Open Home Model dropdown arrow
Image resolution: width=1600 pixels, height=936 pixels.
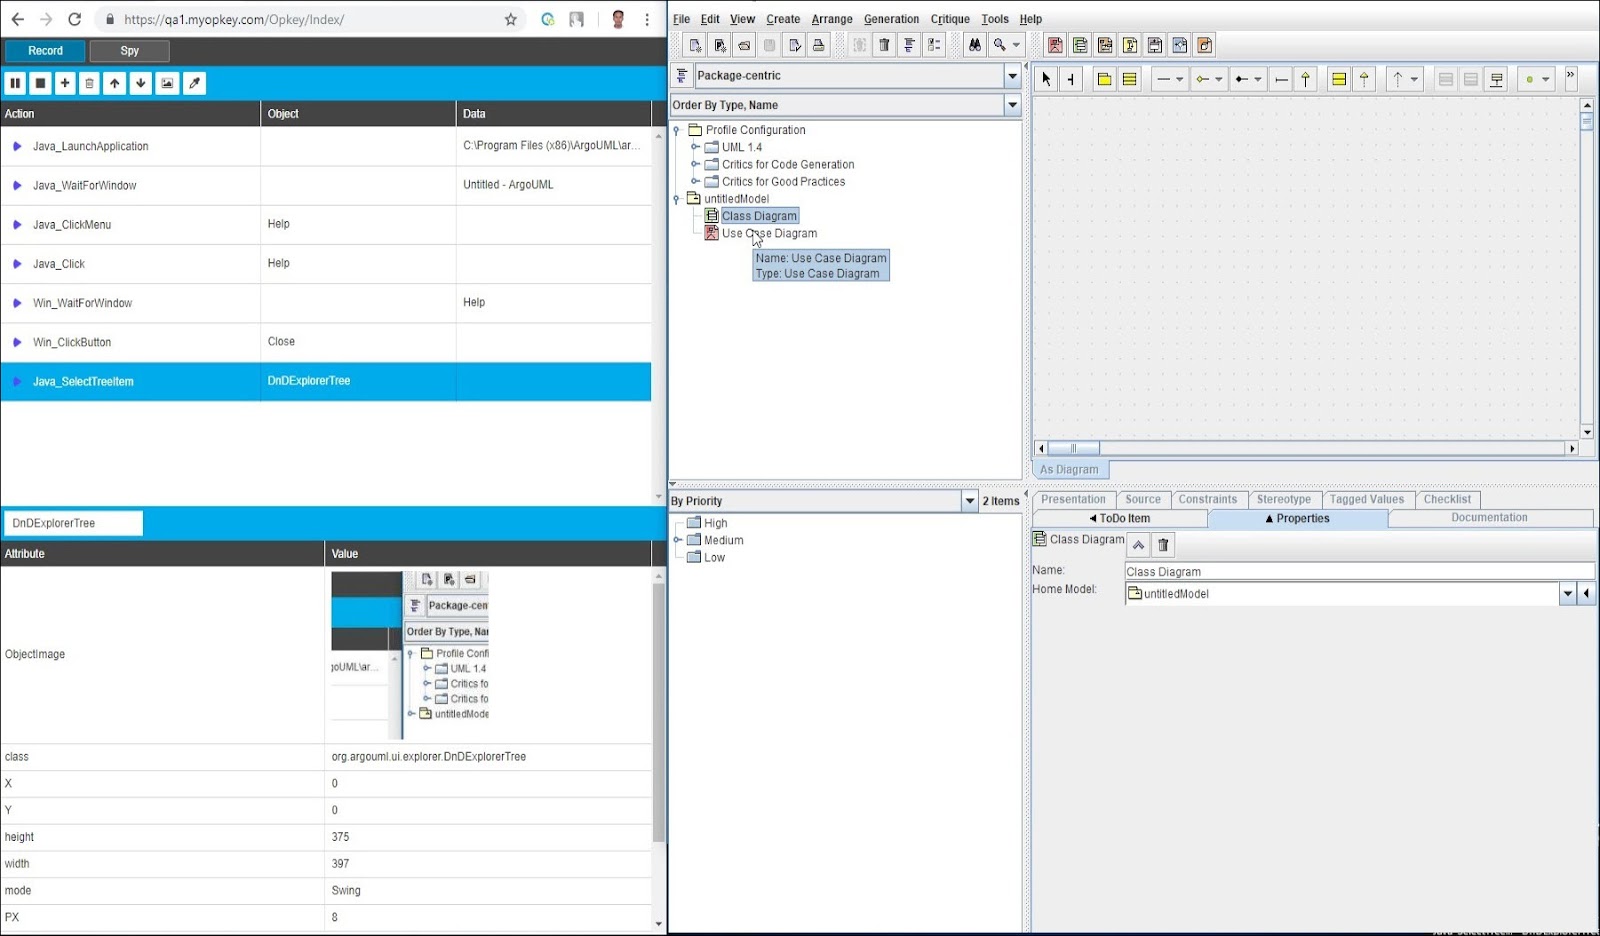pyautogui.click(x=1567, y=594)
